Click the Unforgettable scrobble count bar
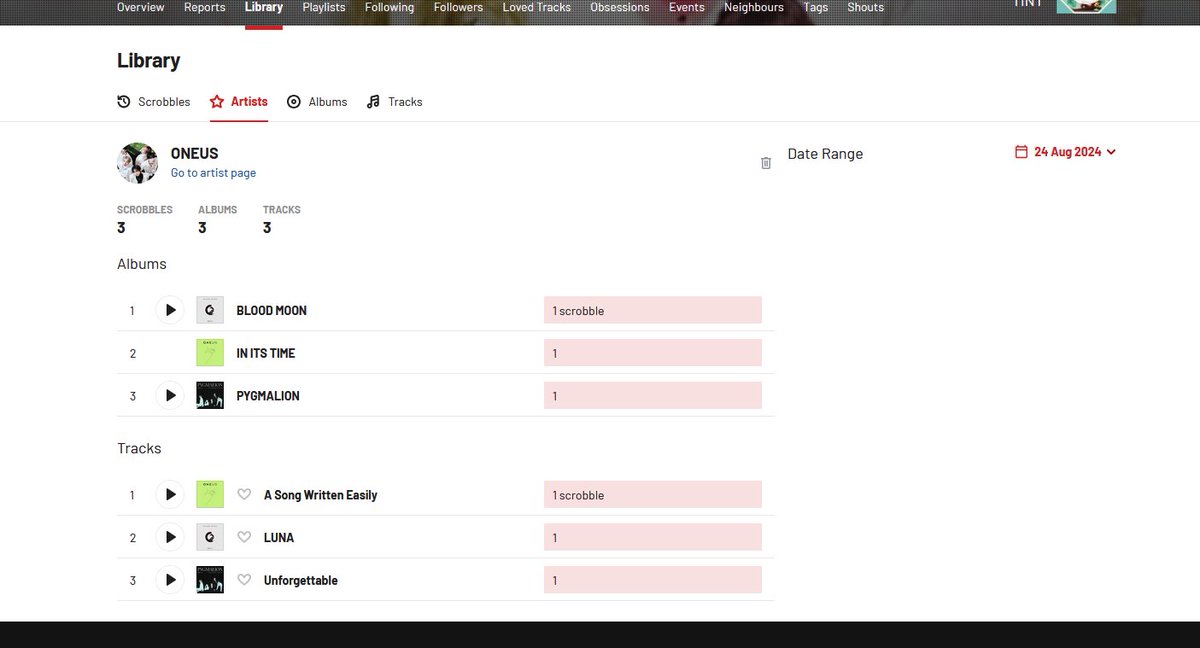Image resolution: width=1200 pixels, height=648 pixels. pyautogui.click(x=653, y=580)
